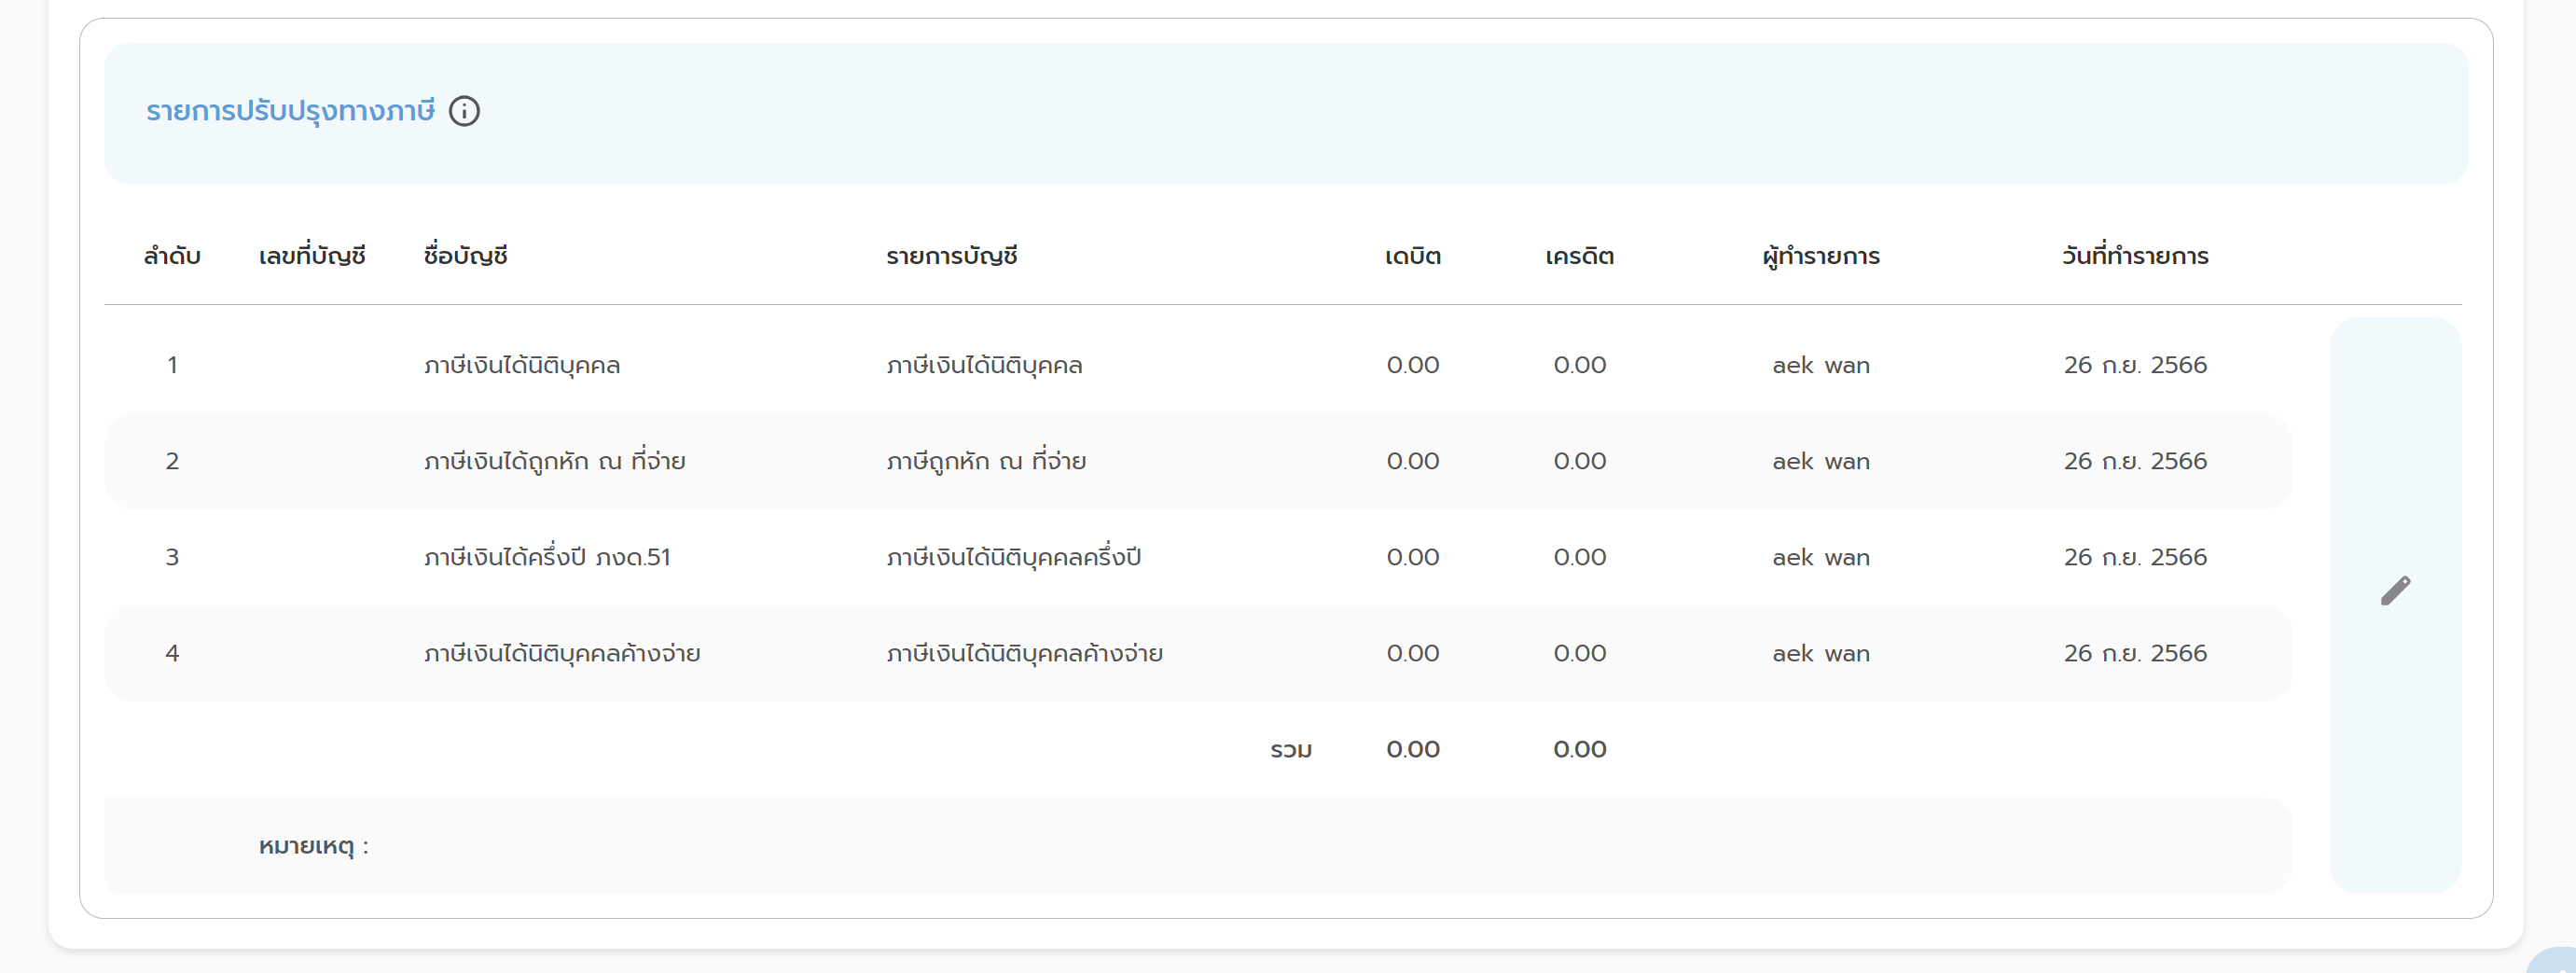Click the เดบิต column header
2576x973 pixels.
coord(1412,256)
